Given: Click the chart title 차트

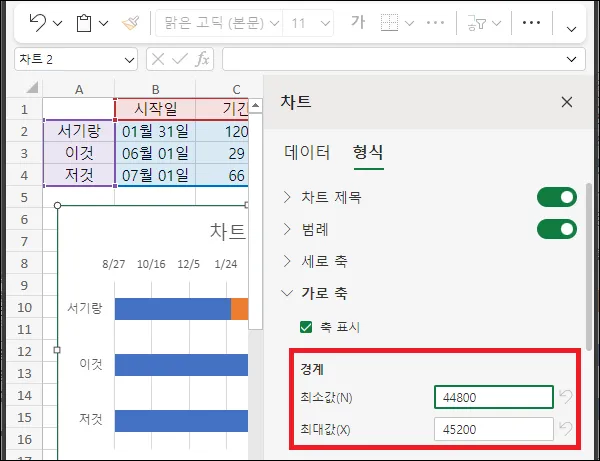Looking at the screenshot, I should point(228,232).
